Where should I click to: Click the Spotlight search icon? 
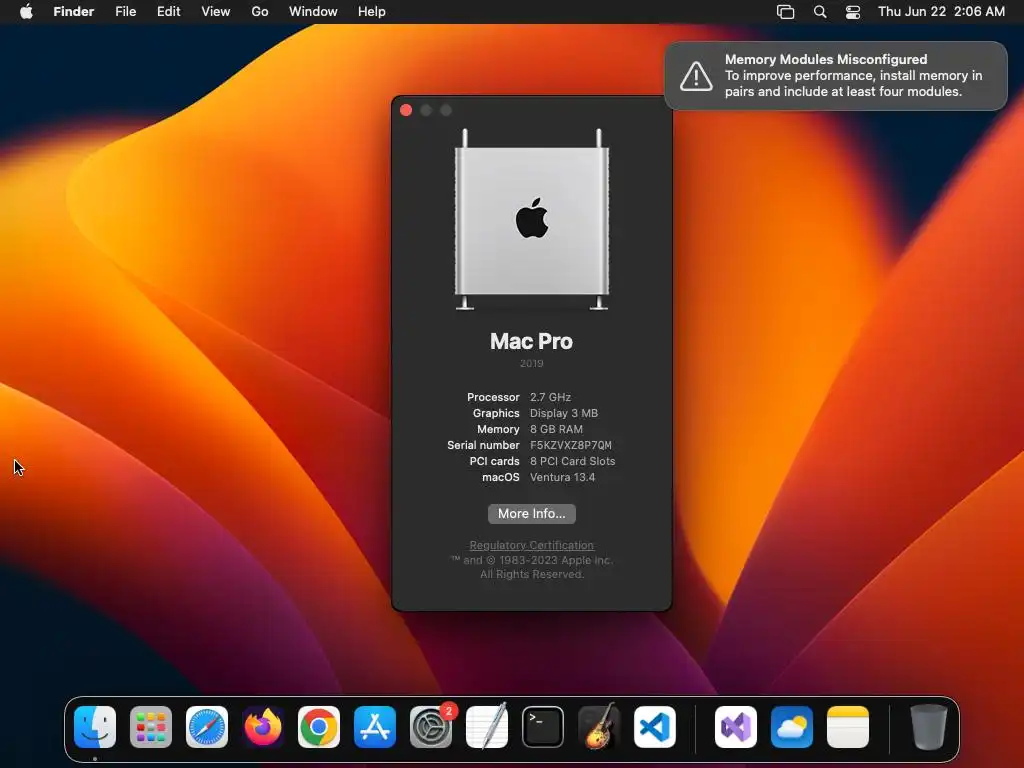pos(820,12)
